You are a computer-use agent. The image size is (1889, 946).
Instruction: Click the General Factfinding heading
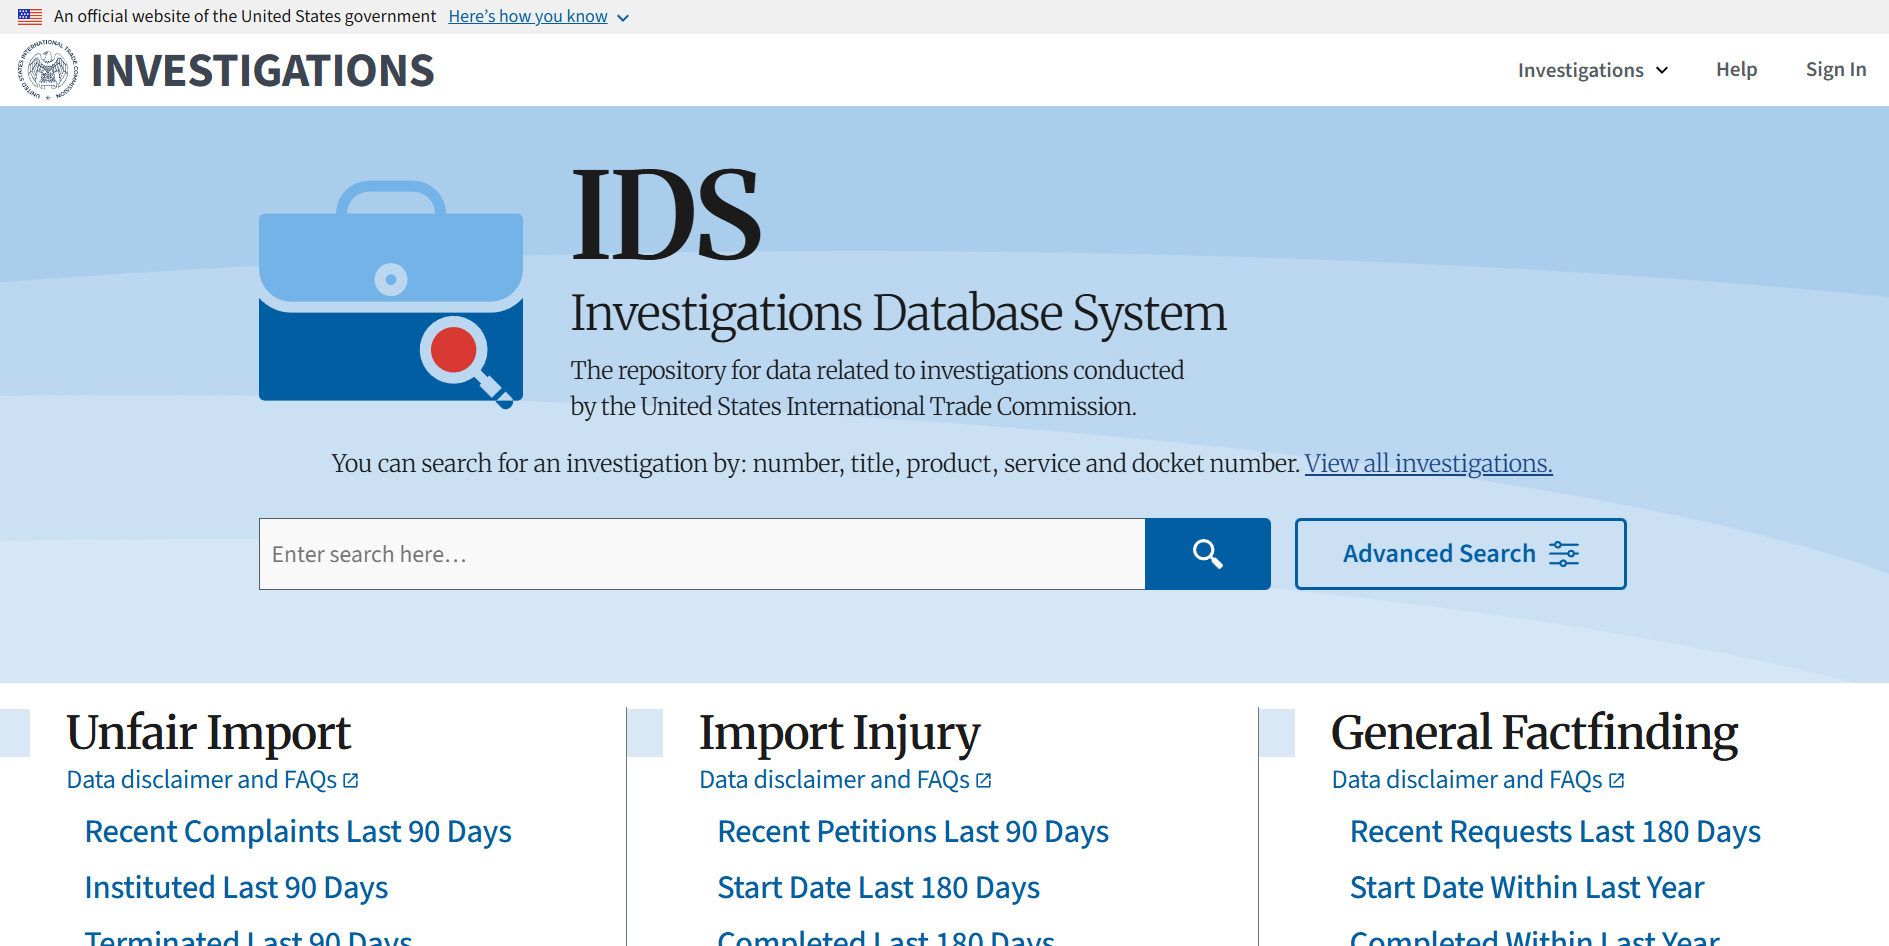[x=1534, y=733]
